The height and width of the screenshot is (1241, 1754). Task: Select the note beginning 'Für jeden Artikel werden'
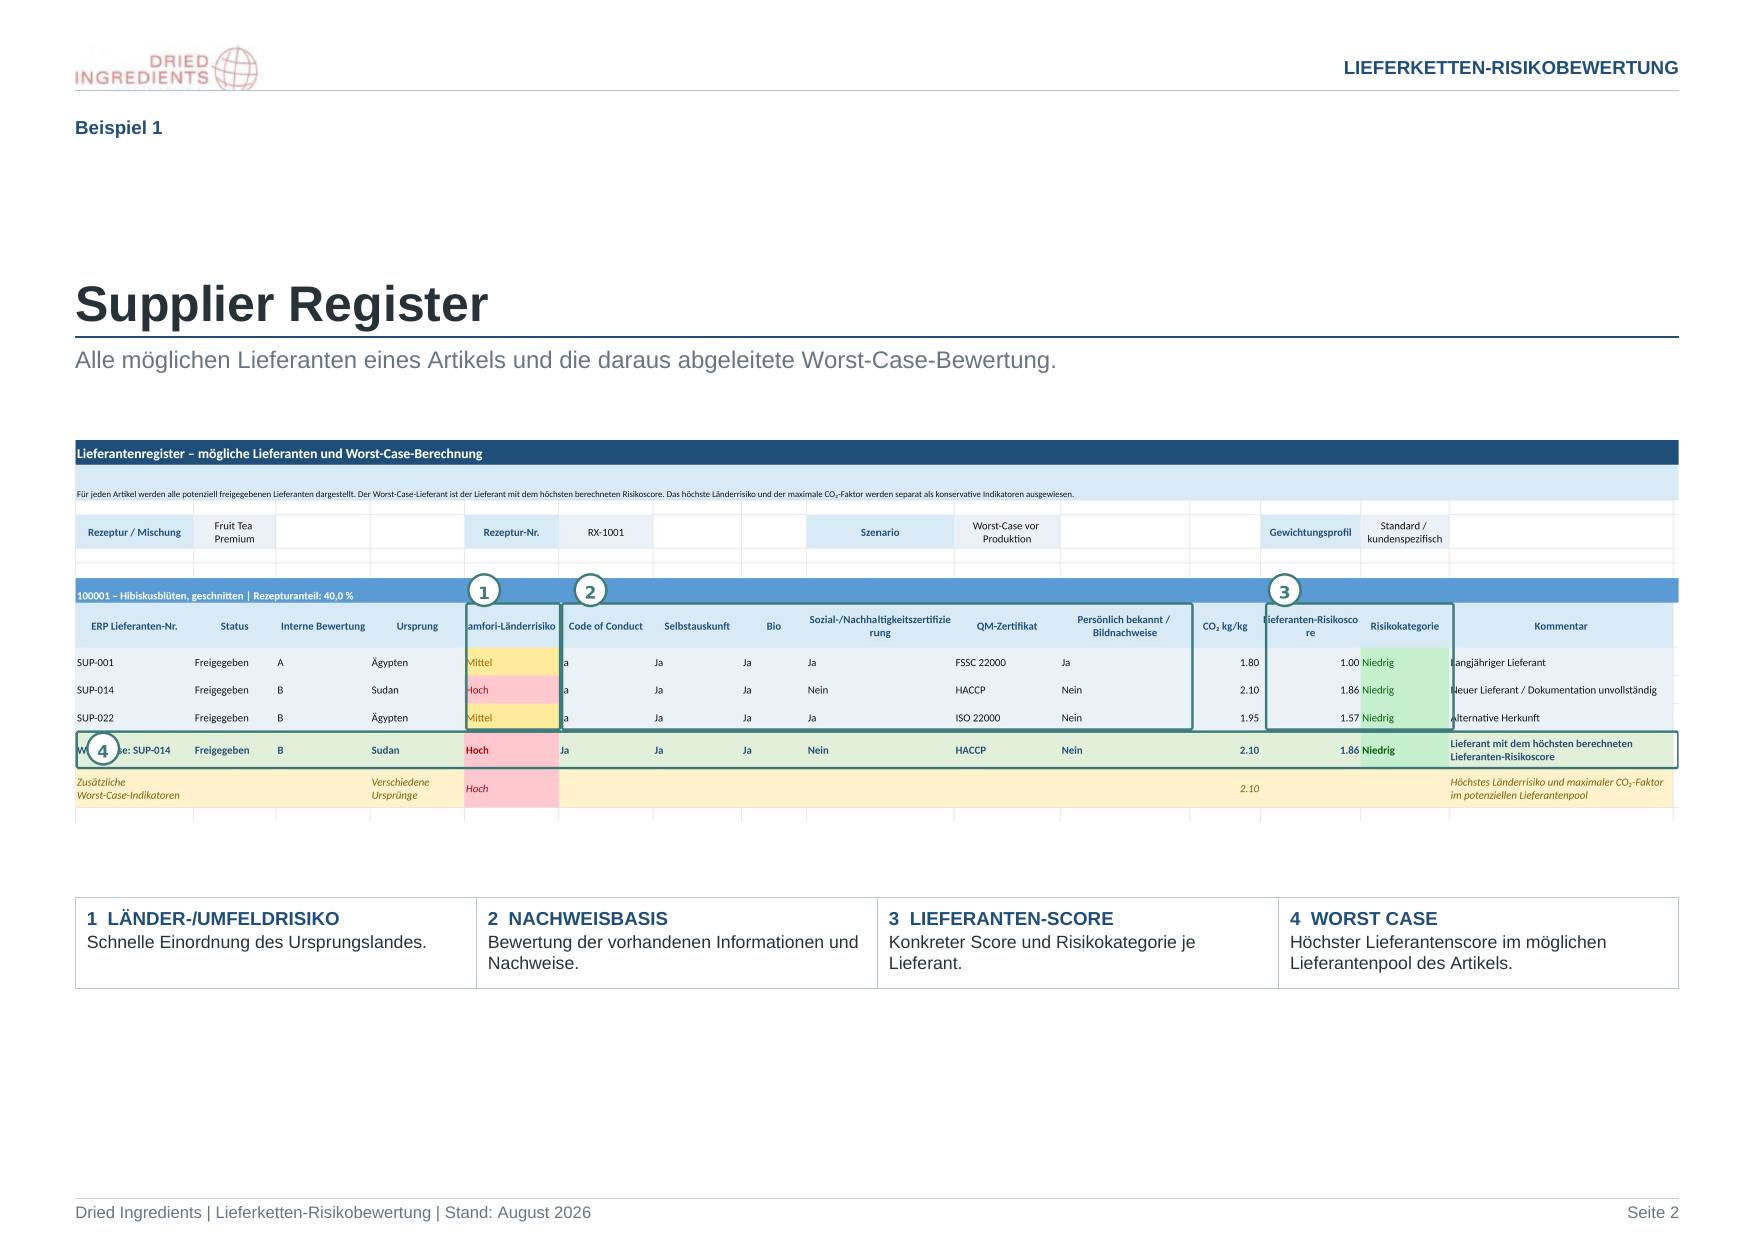(575, 494)
